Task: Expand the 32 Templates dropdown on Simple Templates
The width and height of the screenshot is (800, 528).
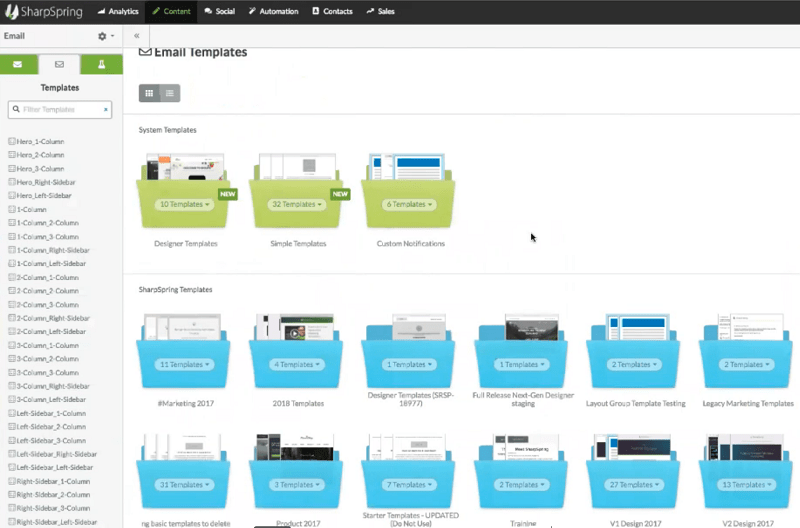Action: click(x=297, y=204)
